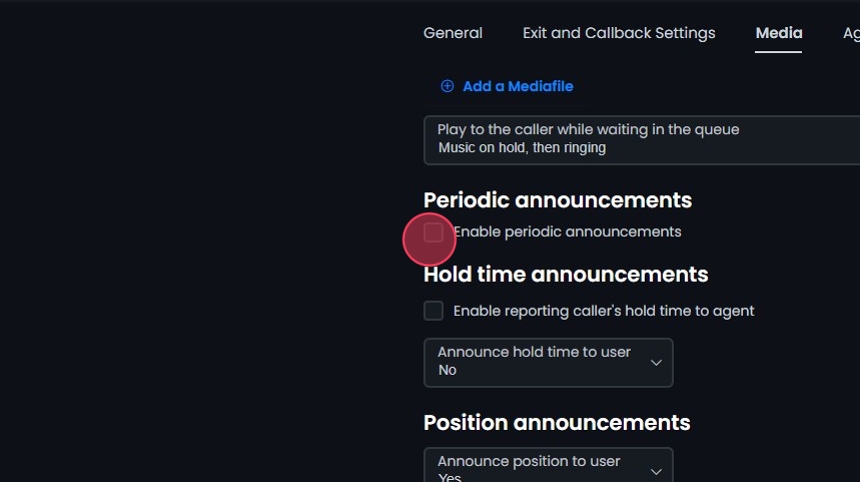Tick the Enable periodic announcements checkbox

tap(433, 232)
